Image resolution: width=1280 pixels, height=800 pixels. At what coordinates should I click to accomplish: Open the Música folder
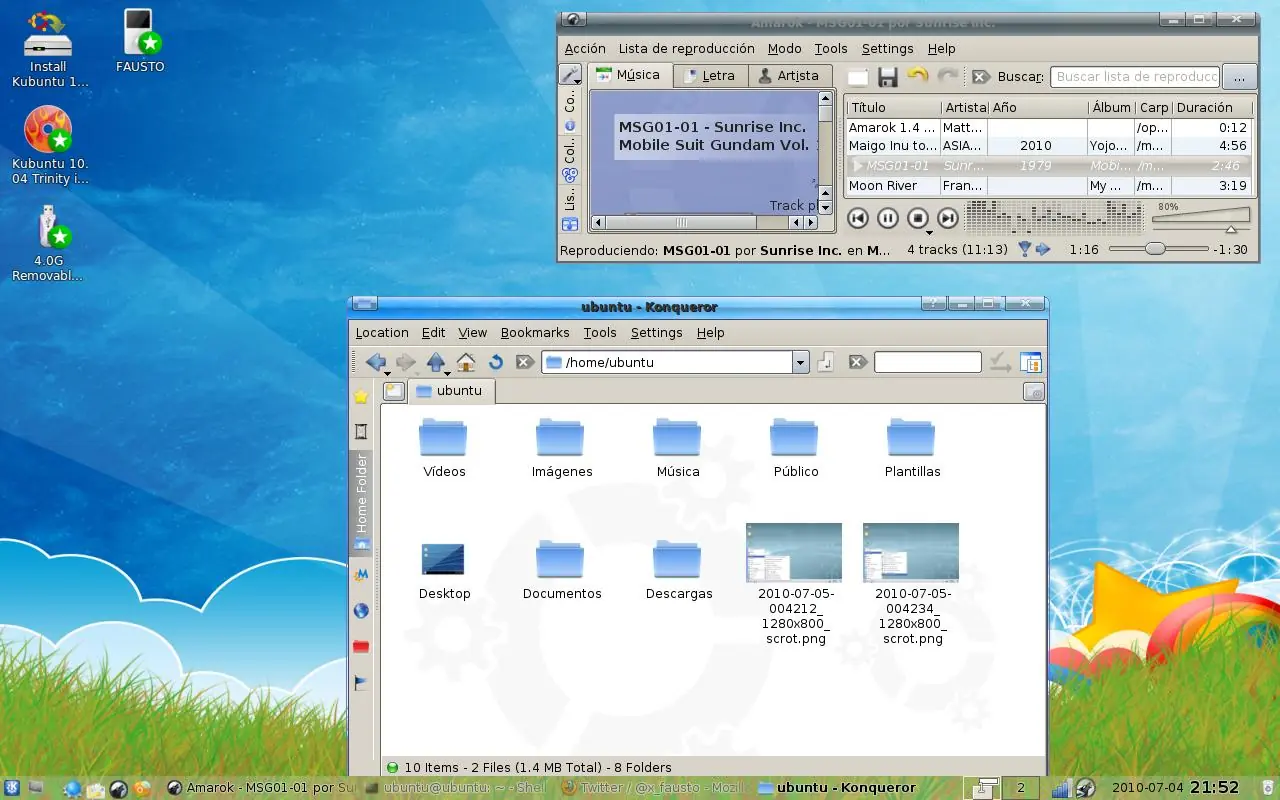point(678,447)
